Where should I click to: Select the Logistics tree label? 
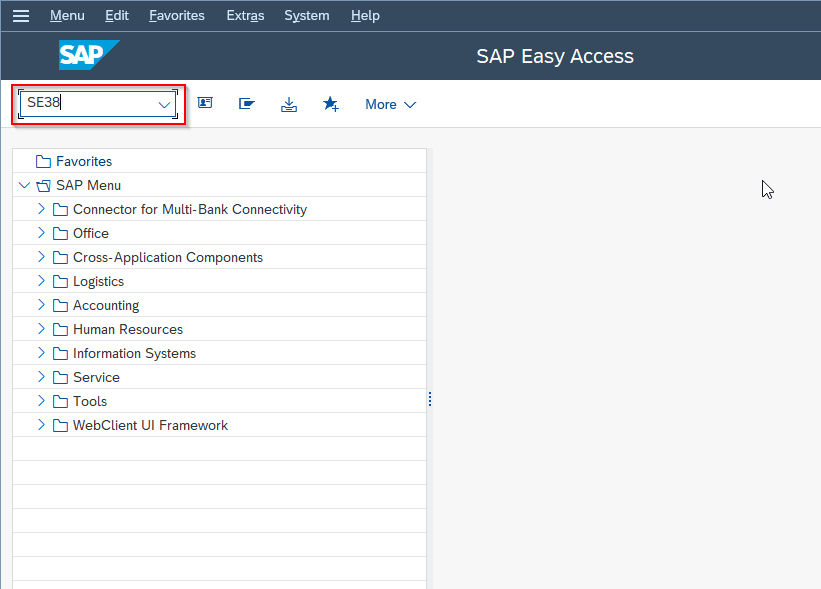tap(98, 282)
